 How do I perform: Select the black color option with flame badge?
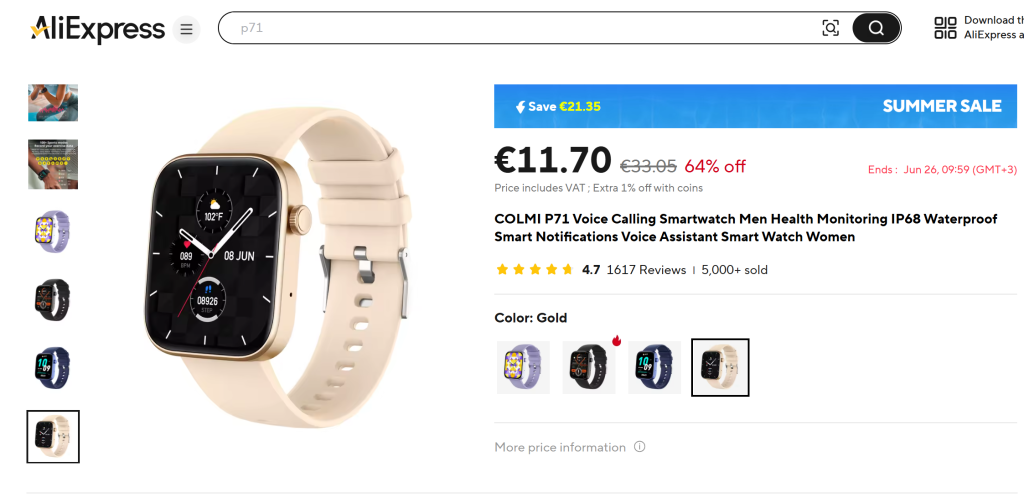(x=589, y=367)
